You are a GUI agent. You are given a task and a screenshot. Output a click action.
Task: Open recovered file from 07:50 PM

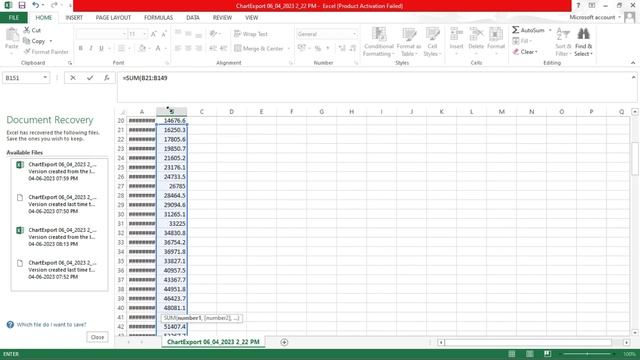(59, 204)
